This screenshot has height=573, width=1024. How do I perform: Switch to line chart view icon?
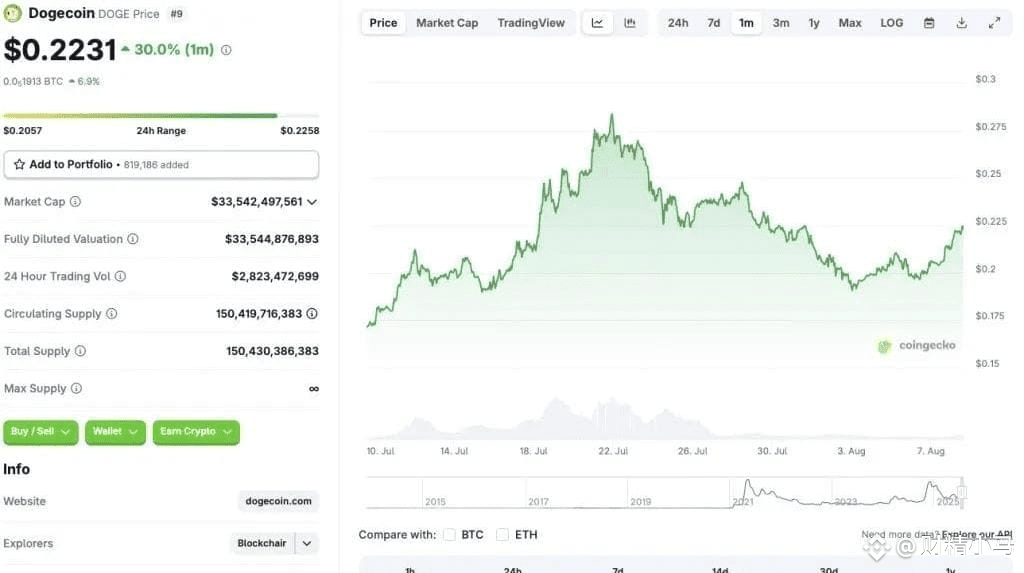(597, 23)
